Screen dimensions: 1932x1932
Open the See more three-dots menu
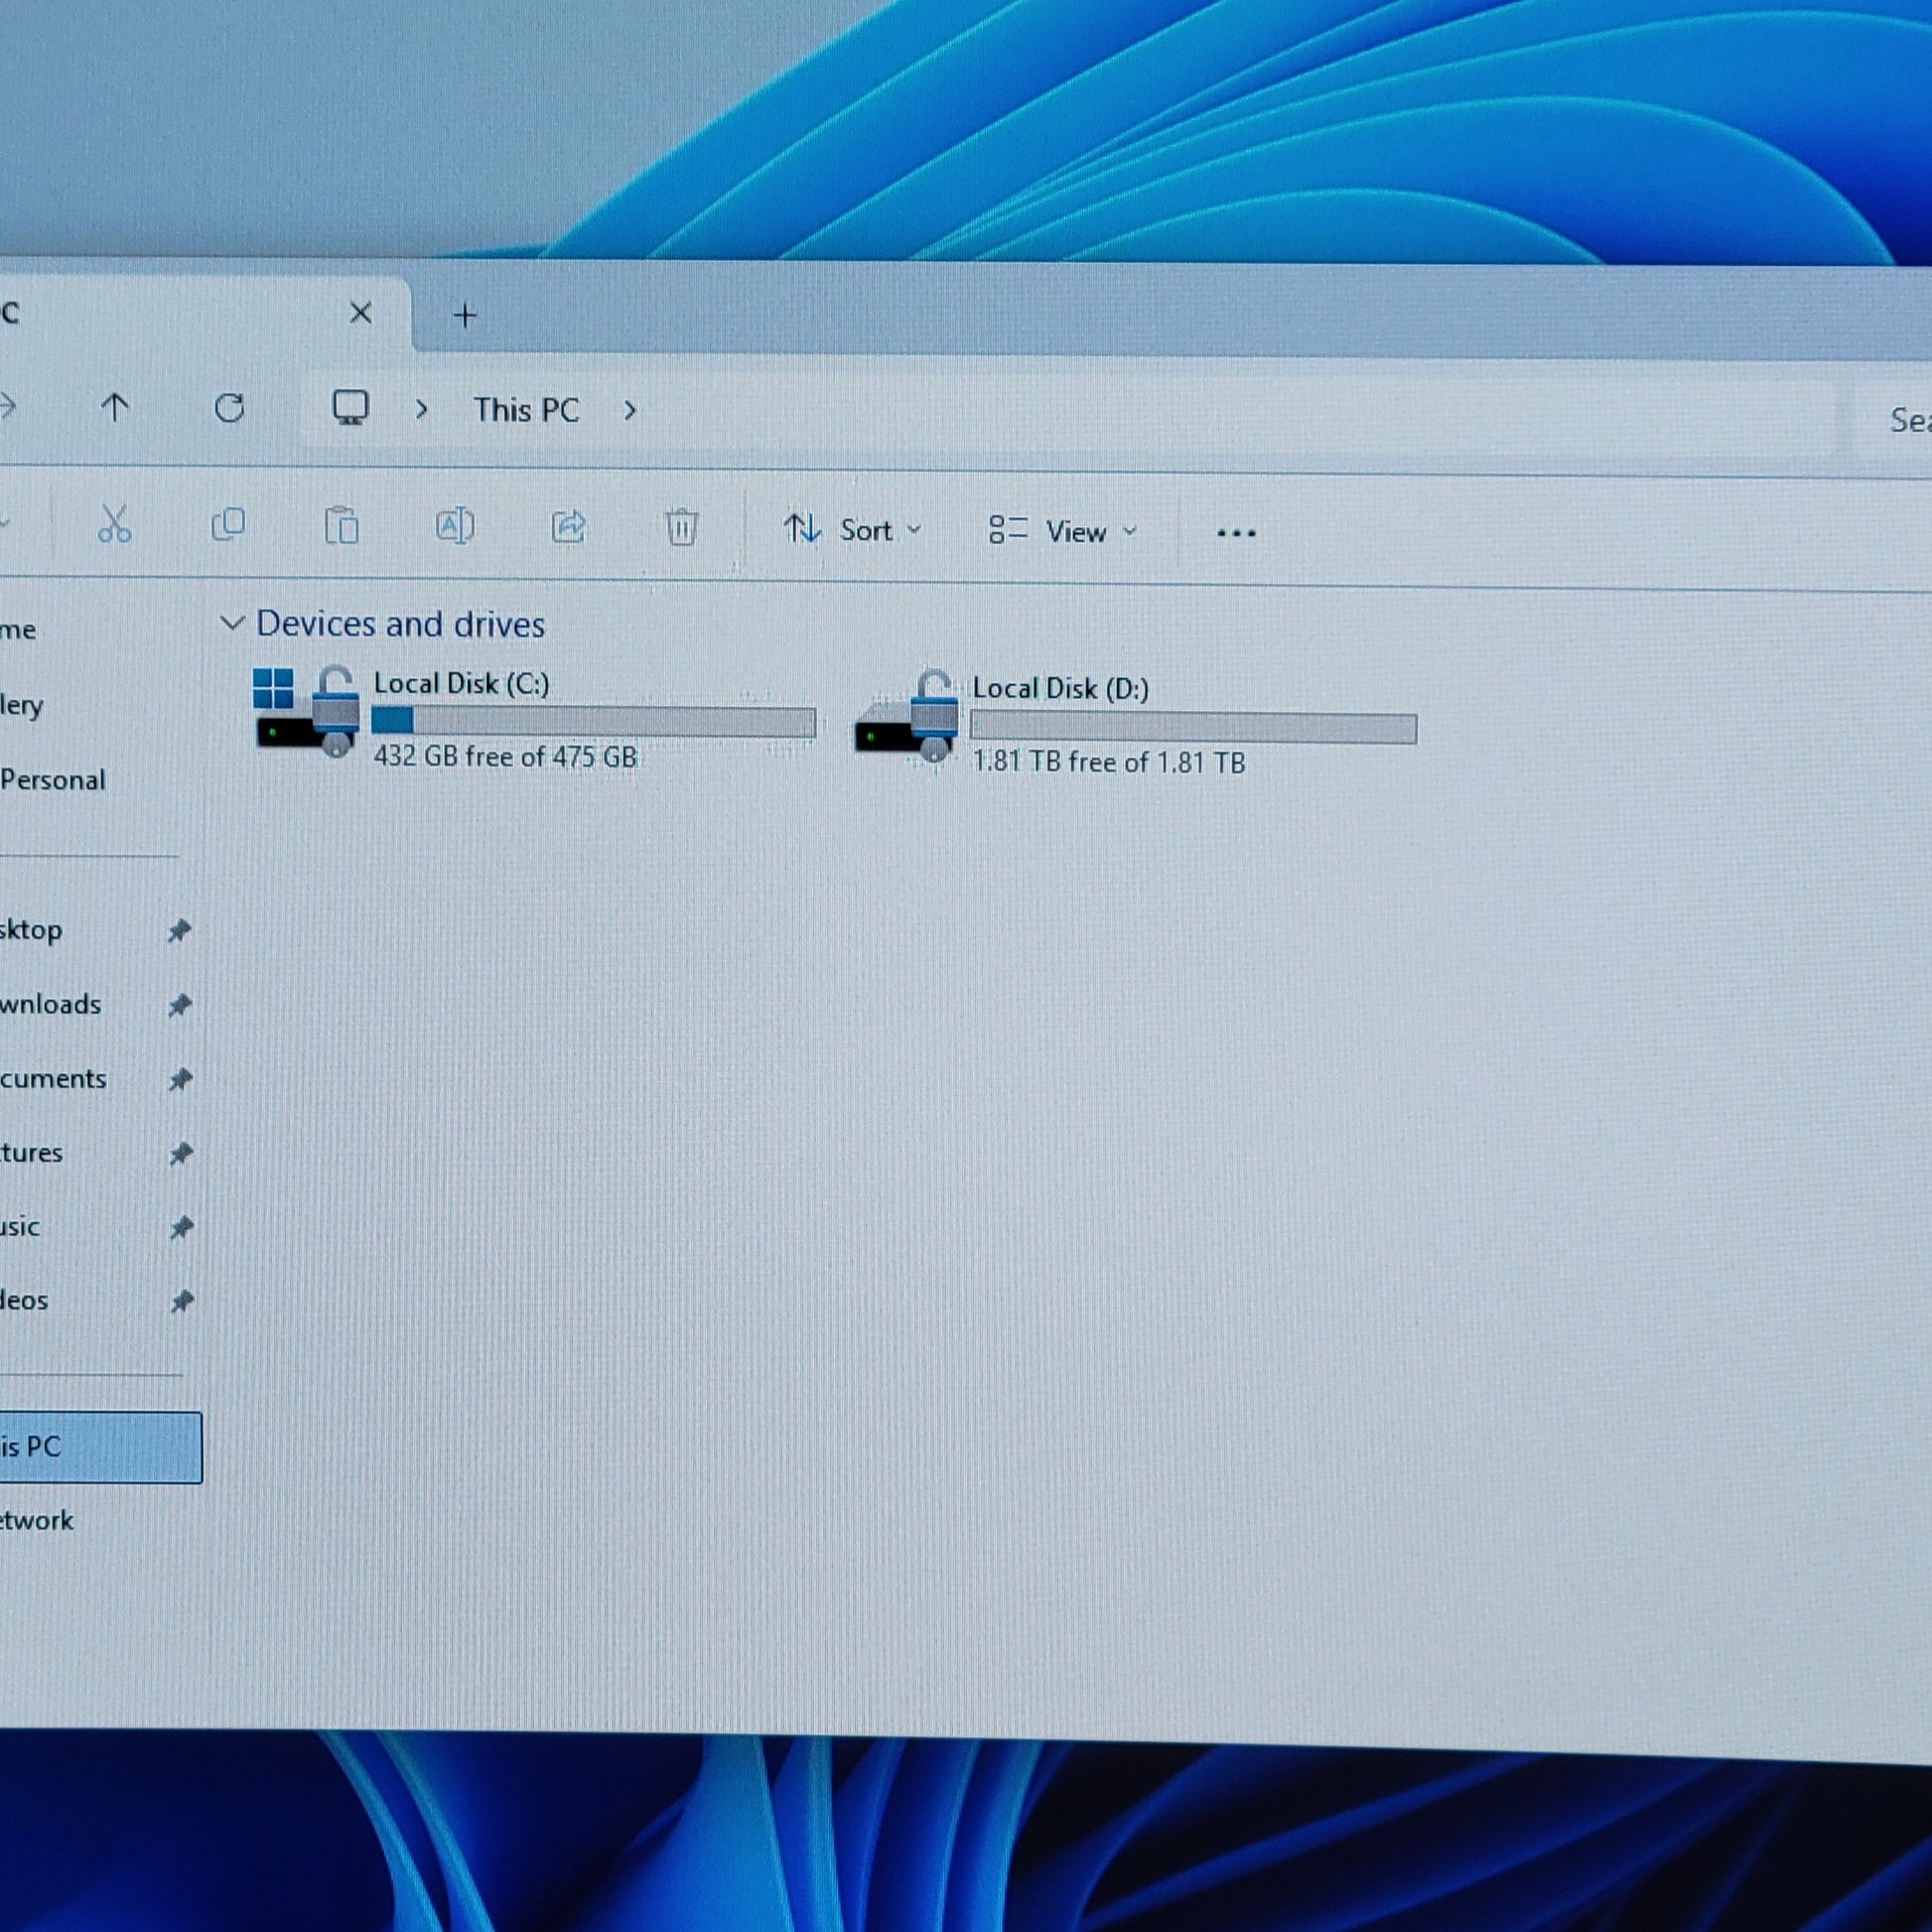pos(1236,533)
